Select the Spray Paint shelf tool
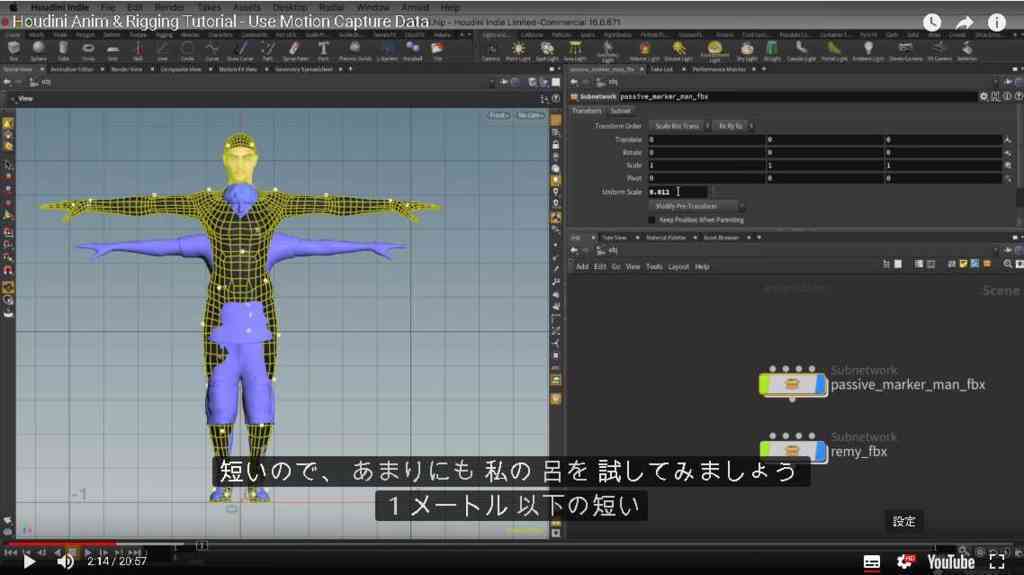The width and height of the screenshot is (1024, 575). [295, 50]
